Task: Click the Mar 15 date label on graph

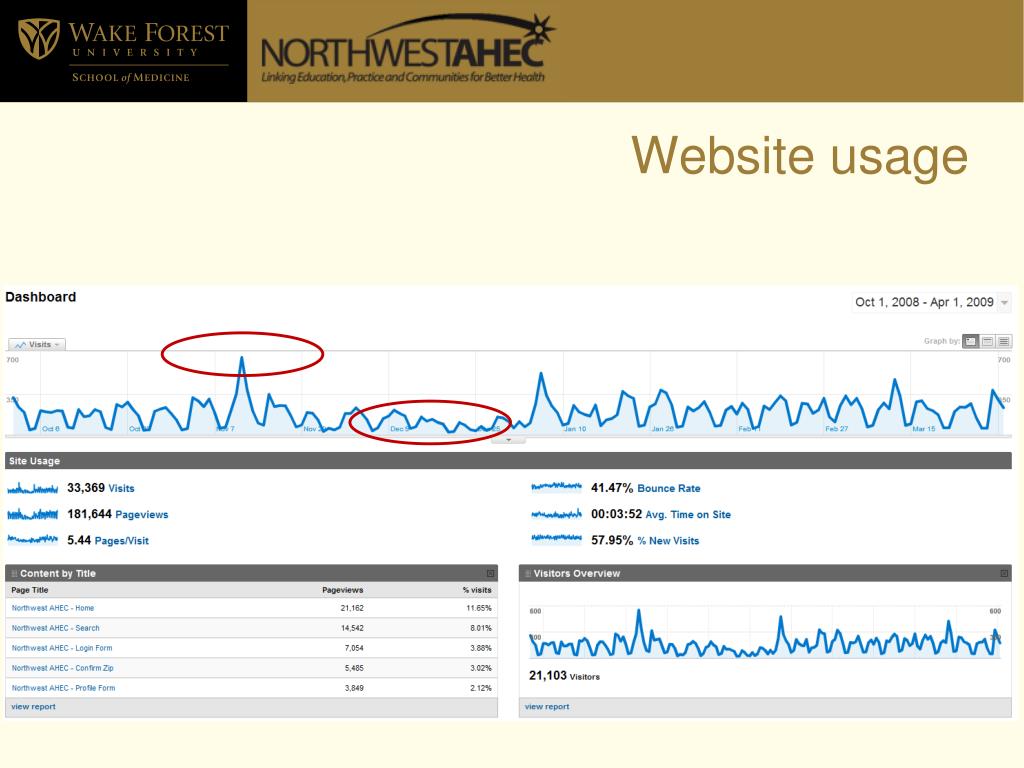Action: (924, 429)
